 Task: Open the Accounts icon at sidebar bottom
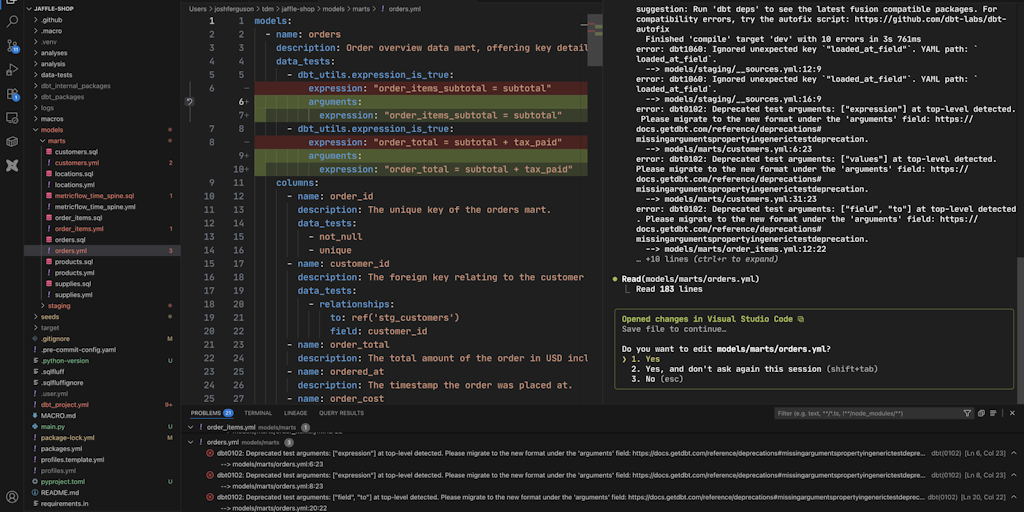click(12, 497)
